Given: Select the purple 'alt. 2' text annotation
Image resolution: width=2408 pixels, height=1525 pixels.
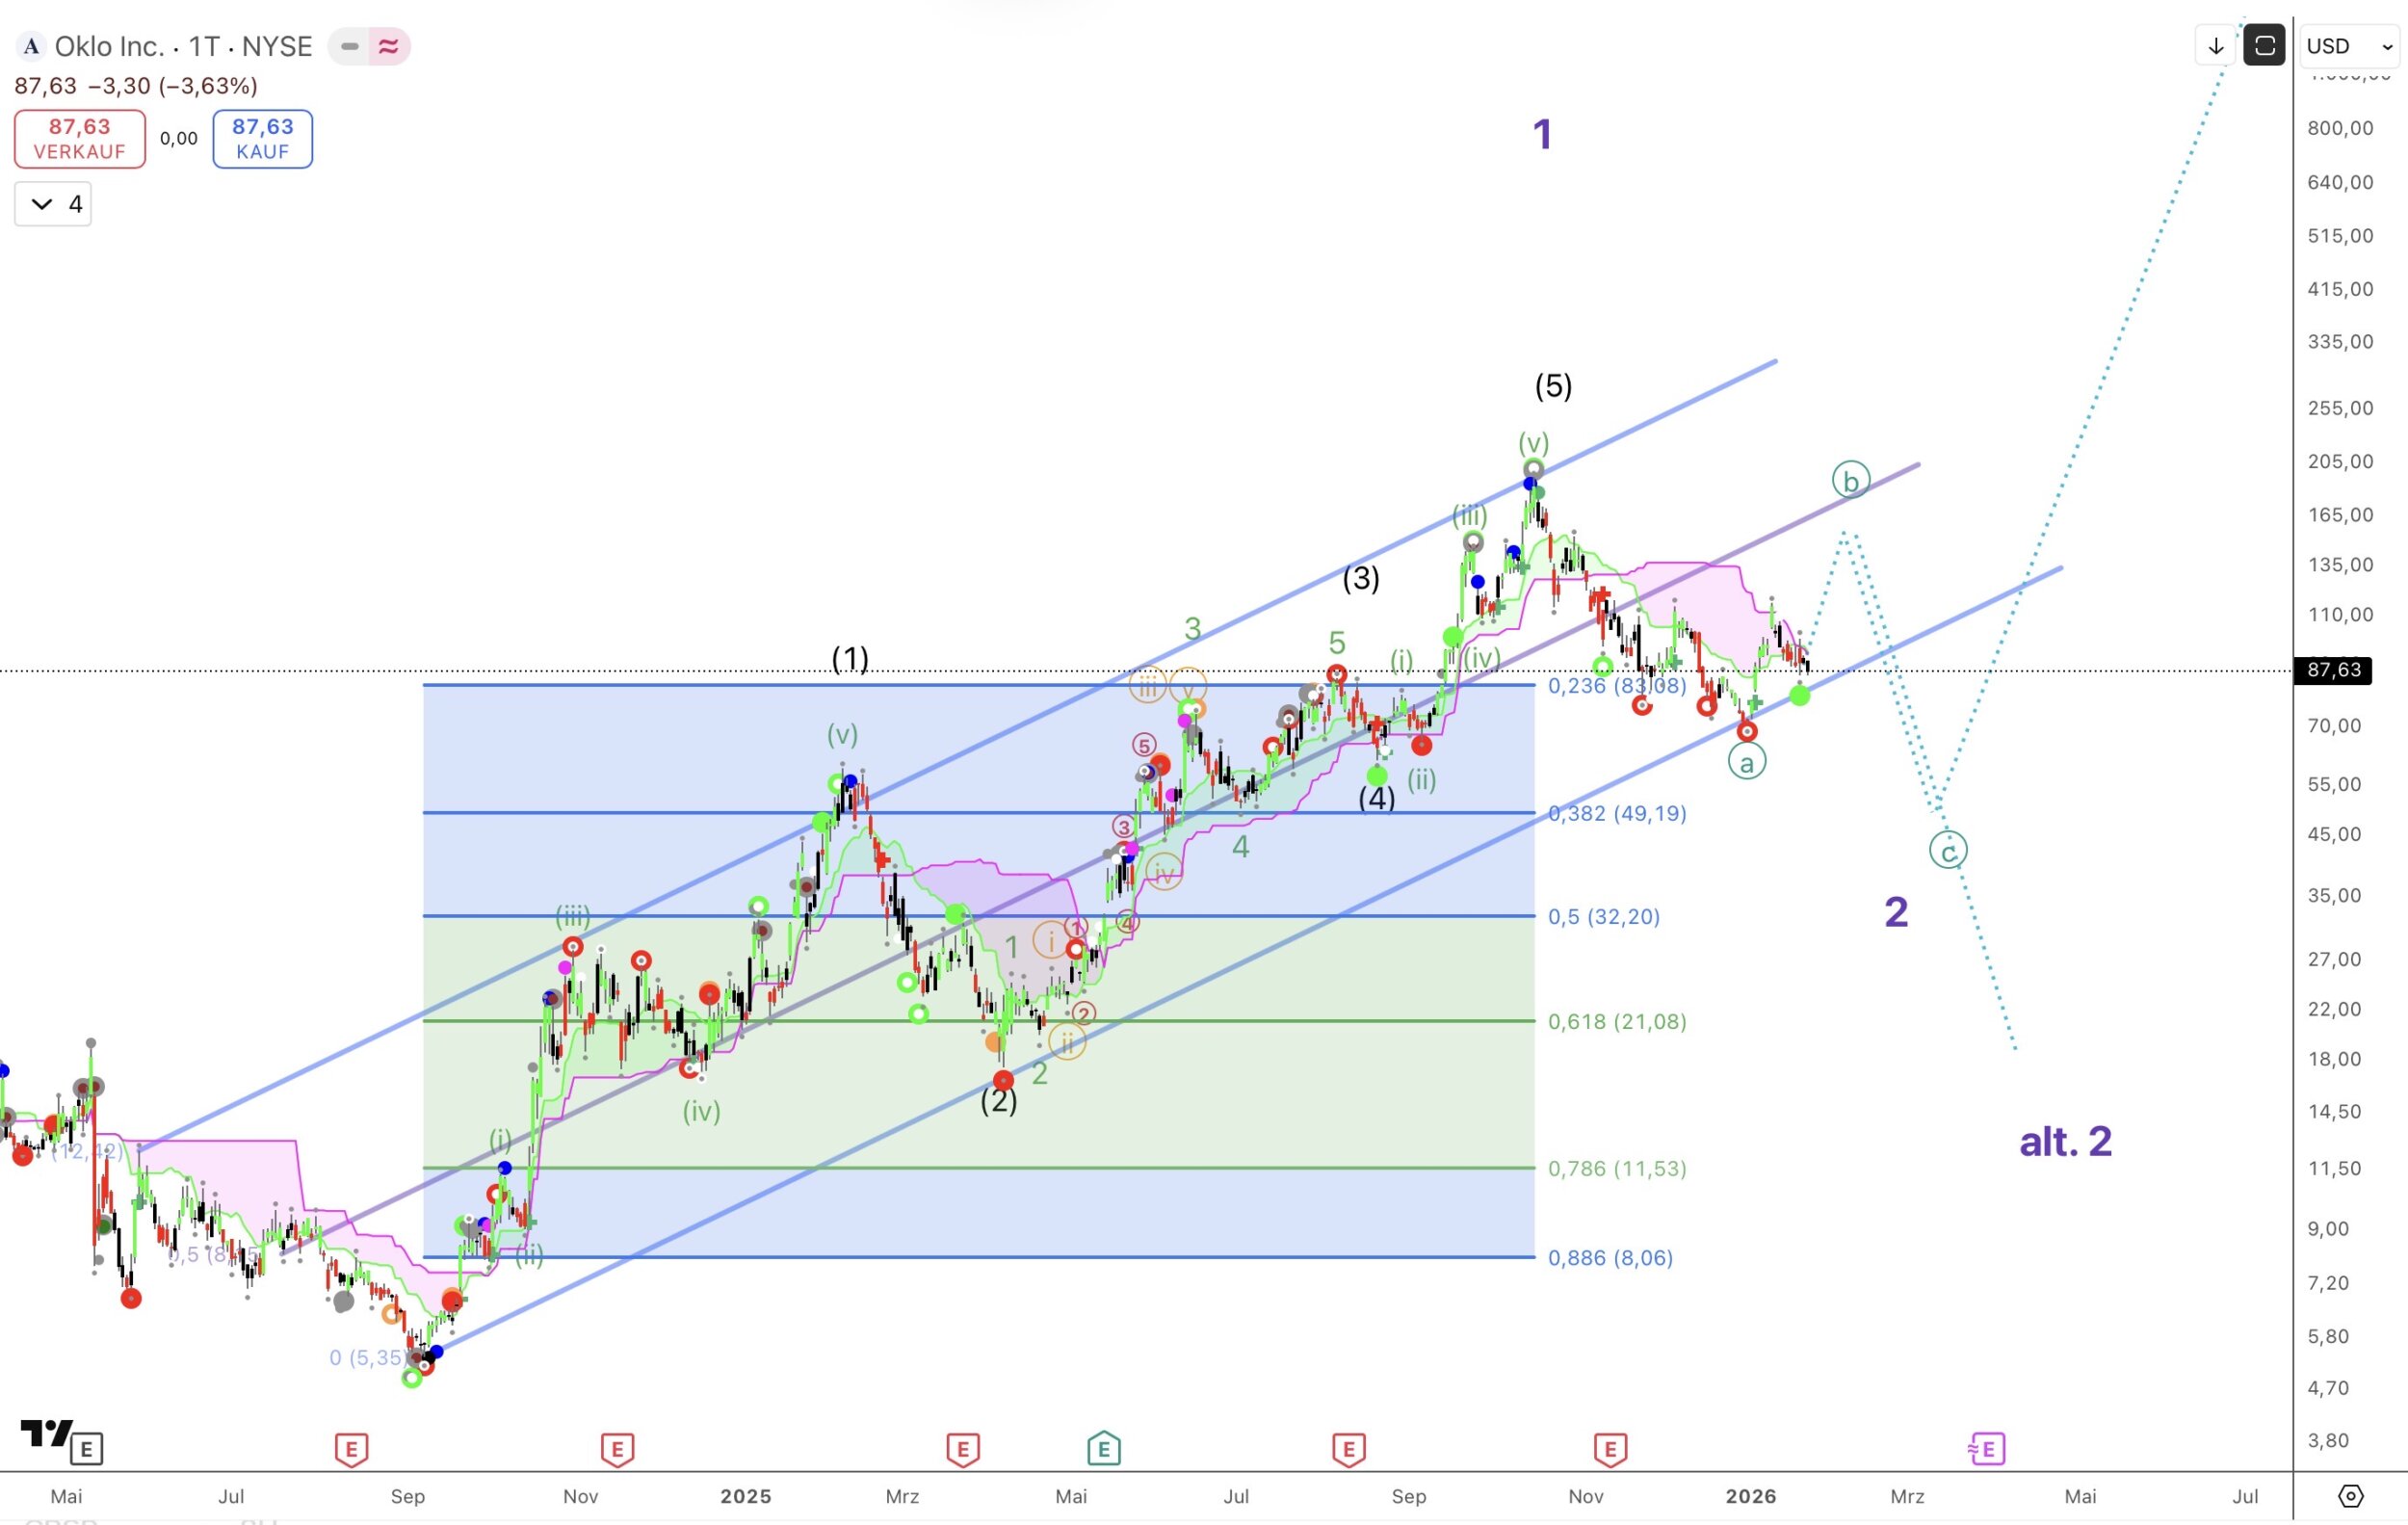Looking at the screenshot, I should coord(2065,1141).
